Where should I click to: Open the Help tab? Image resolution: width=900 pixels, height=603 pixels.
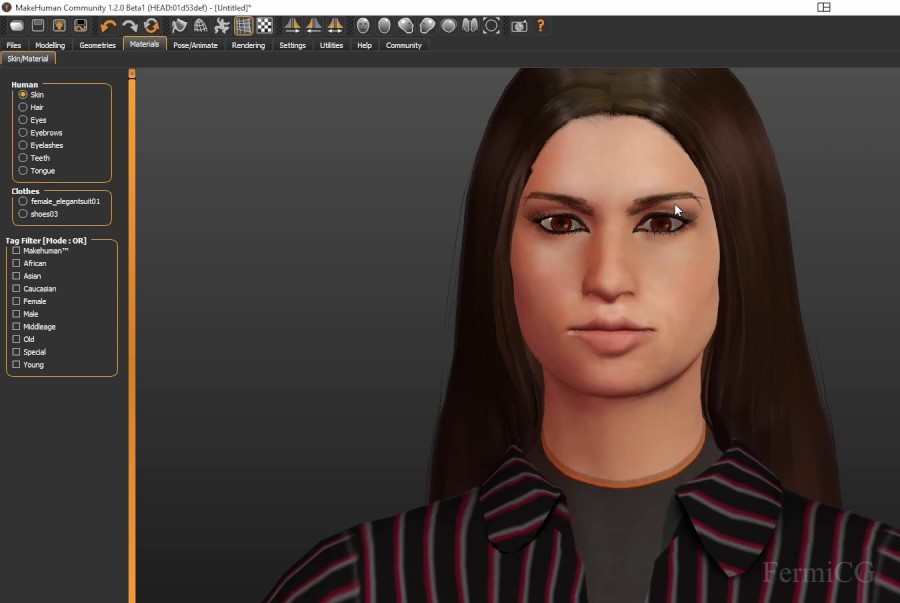(364, 45)
